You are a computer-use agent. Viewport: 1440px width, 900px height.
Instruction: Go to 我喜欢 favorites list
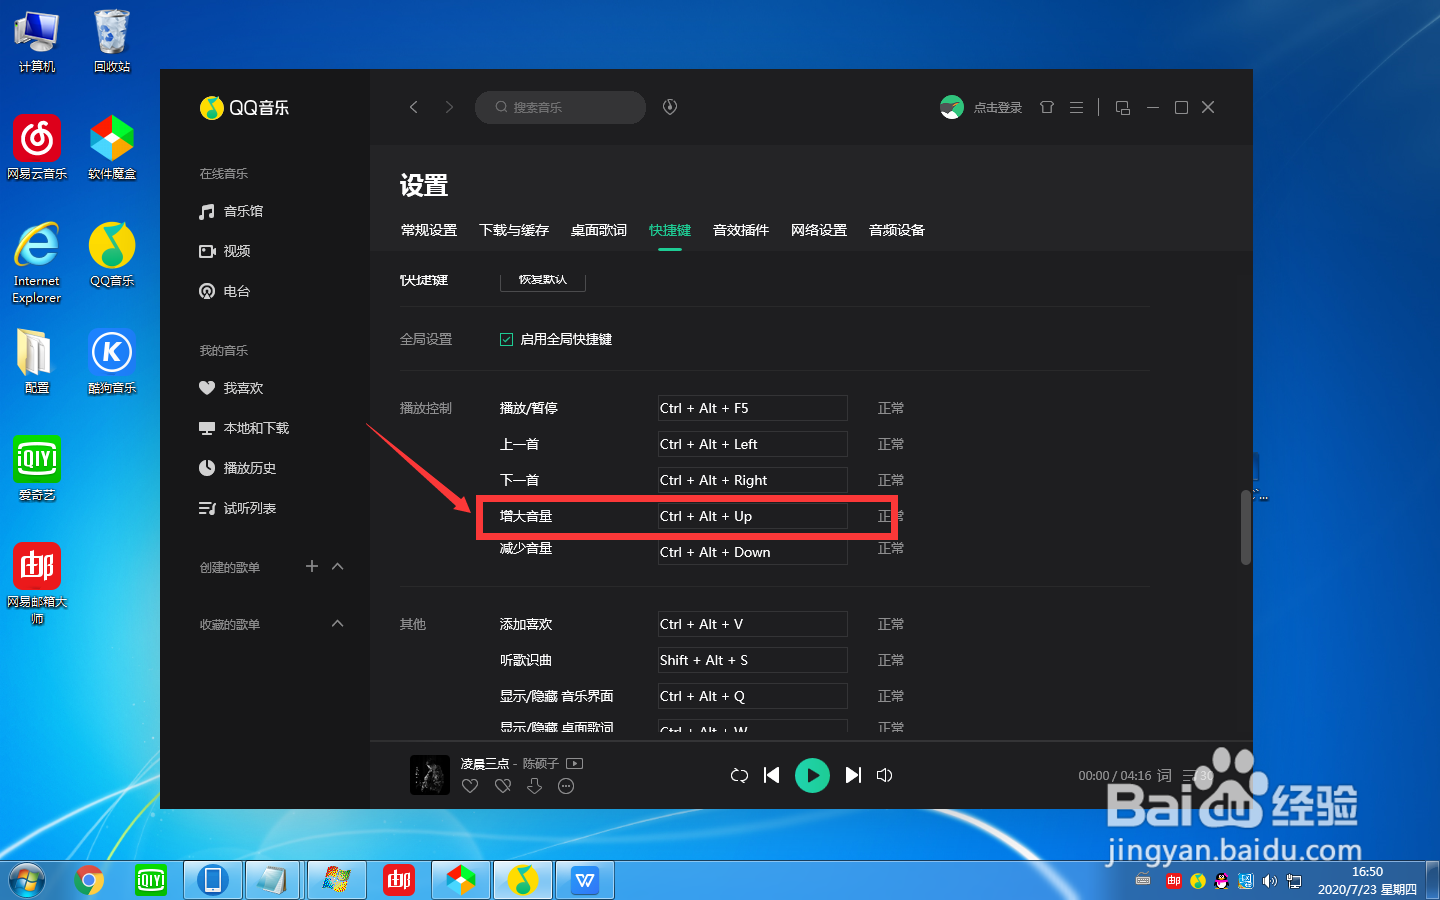pyautogui.click(x=231, y=388)
